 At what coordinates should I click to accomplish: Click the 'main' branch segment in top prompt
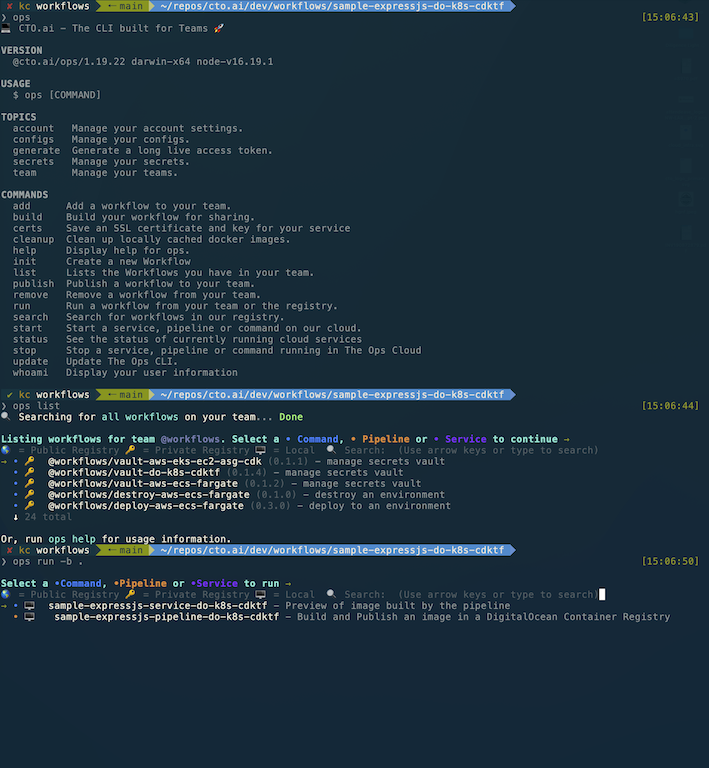click(x=126, y=6)
